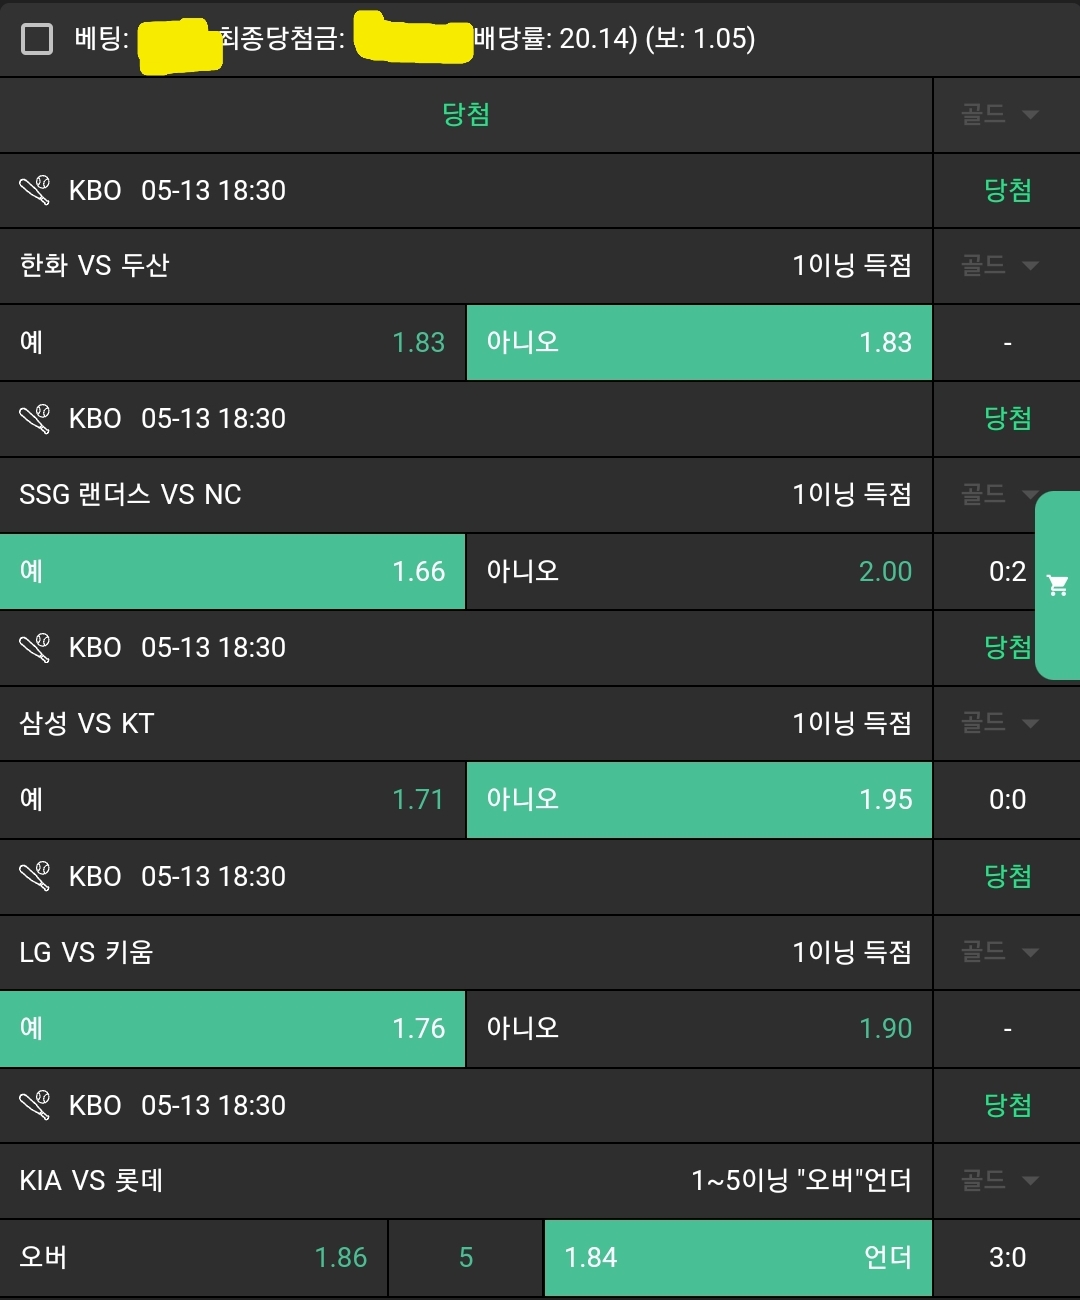Click baseball icon above LG VS 키움
This screenshot has height=1300, width=1080.
35,876
